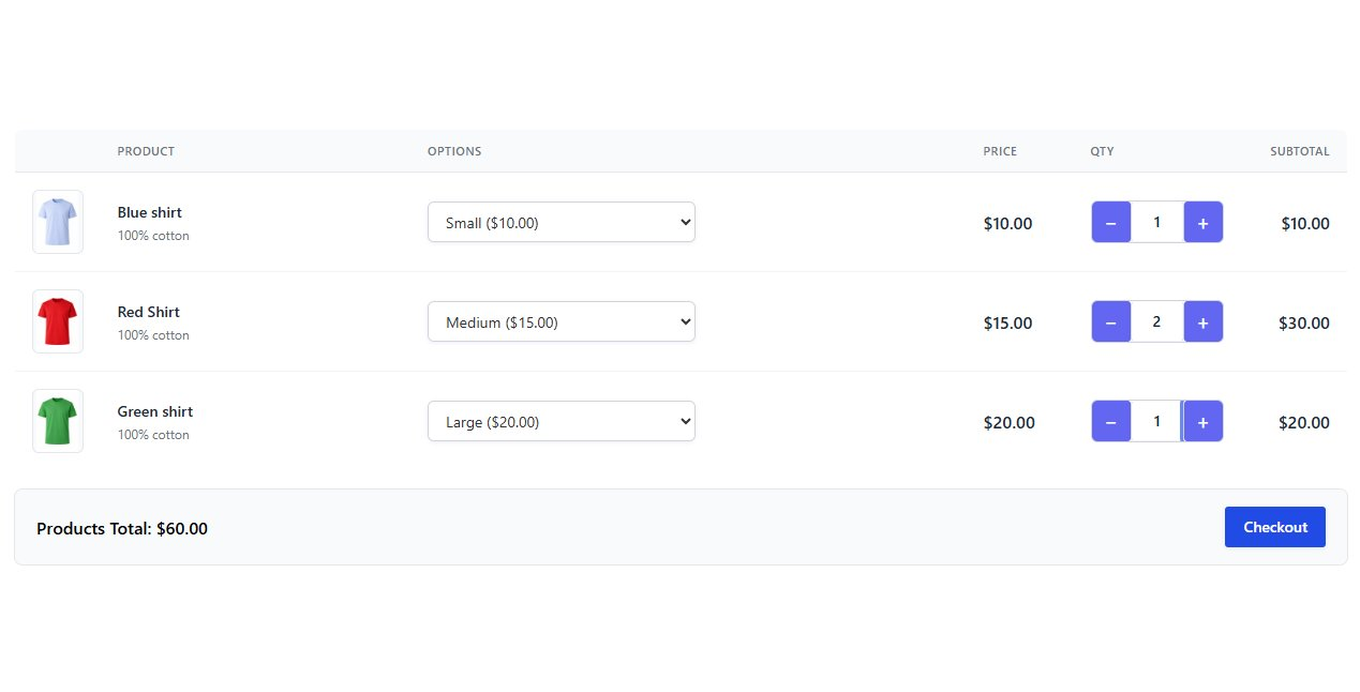Select the Green shirt quantity input field
This screenshot has height=692, width=1360.
[x=1157, y=422]
